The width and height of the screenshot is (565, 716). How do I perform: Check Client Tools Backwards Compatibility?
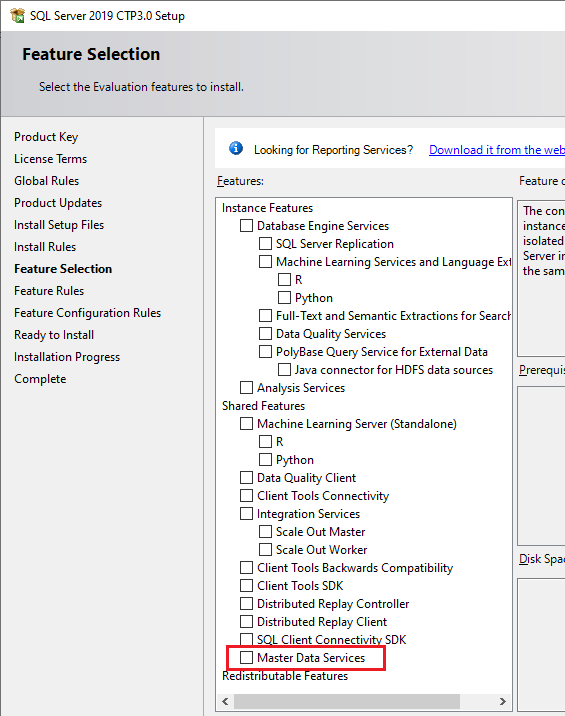tap(247, 568)
